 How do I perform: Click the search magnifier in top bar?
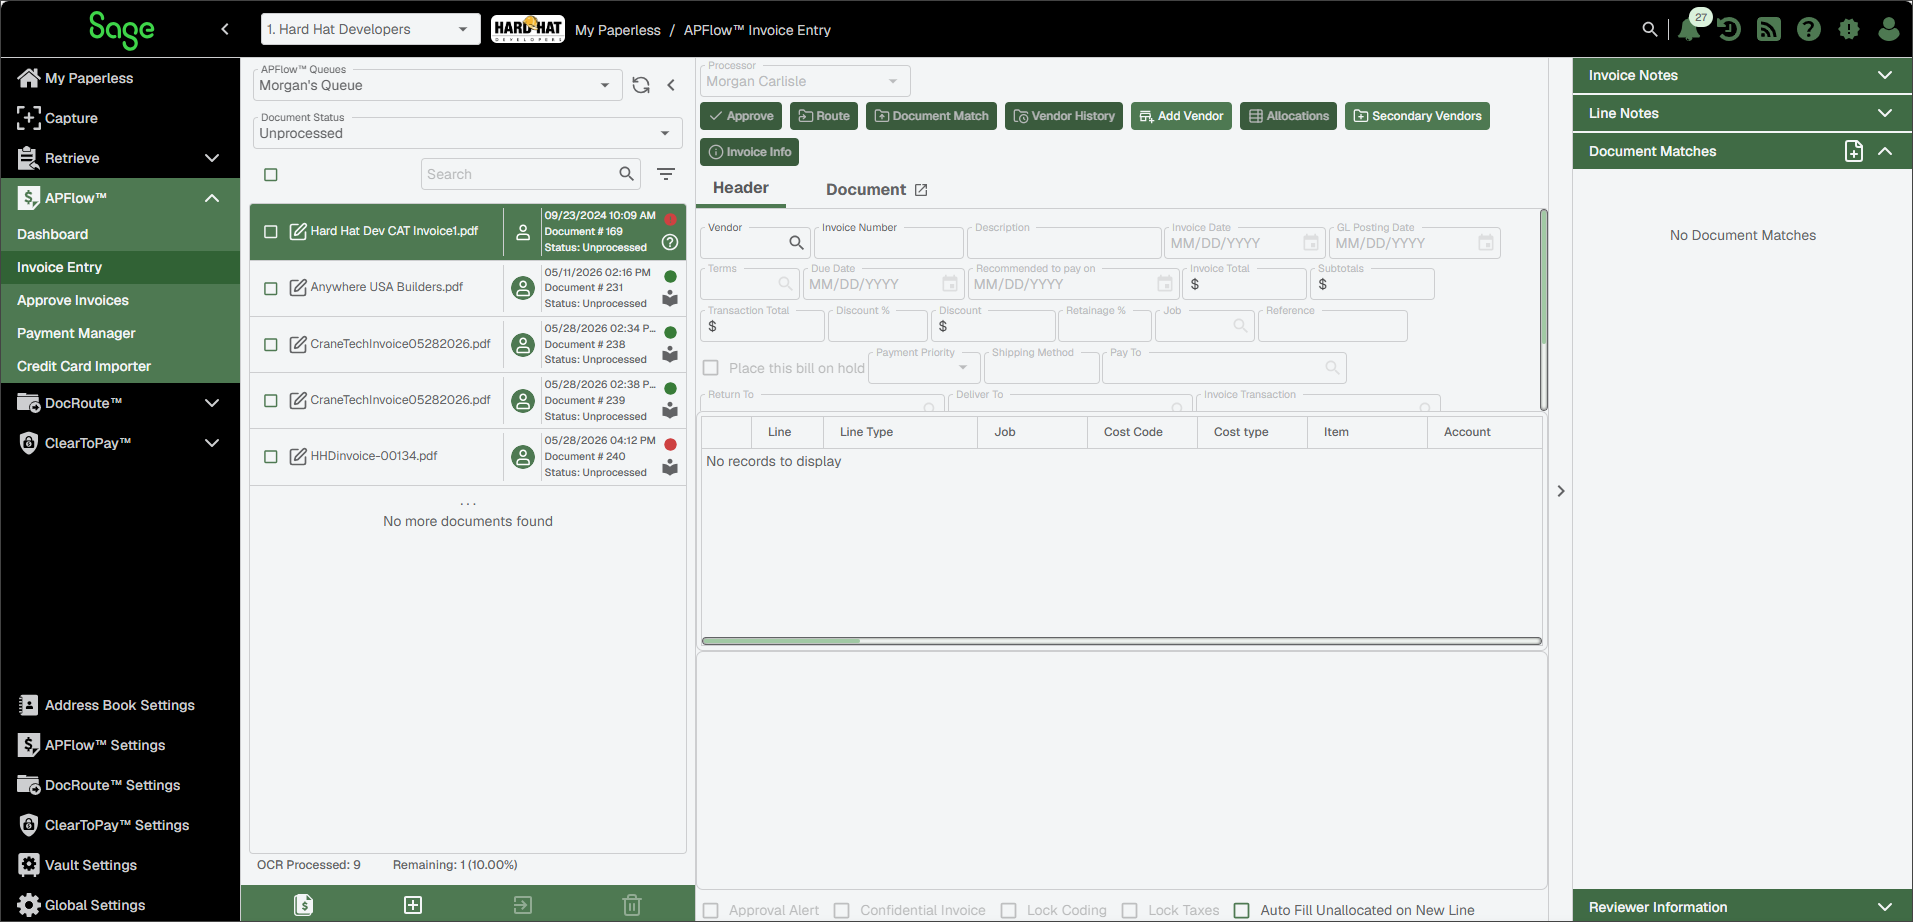1650,30
